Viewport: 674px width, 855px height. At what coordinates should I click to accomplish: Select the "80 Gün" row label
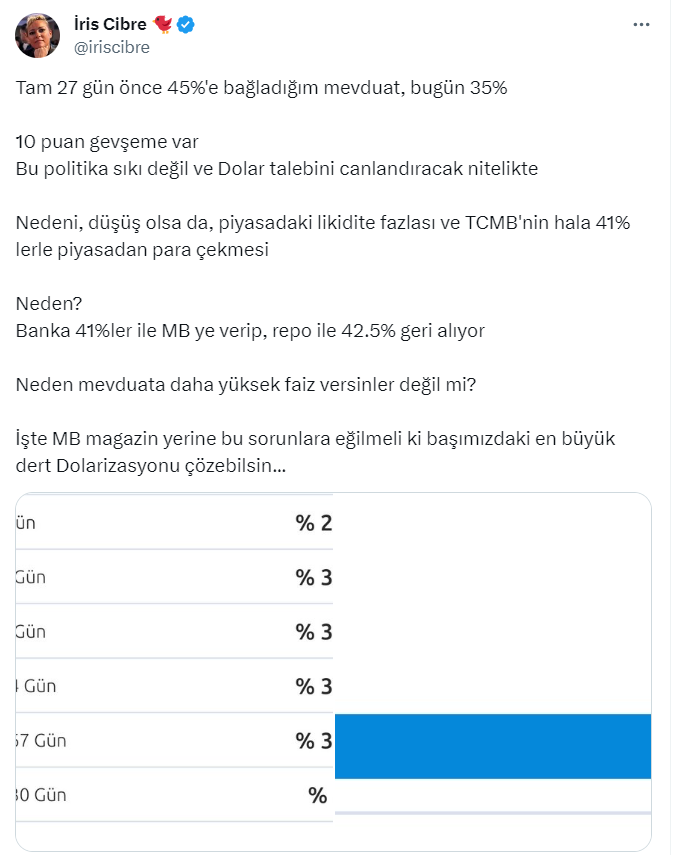(x=41, y=796)
